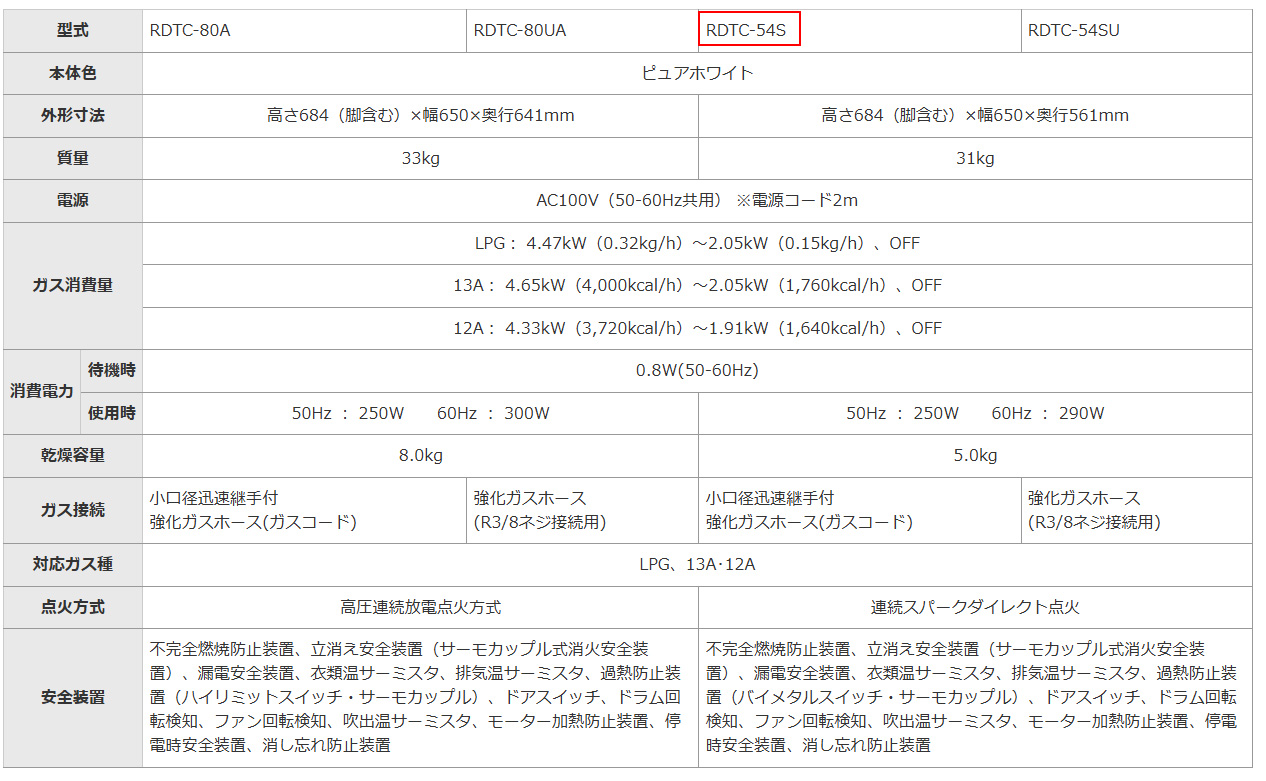
Task: Select the AC100V power supply cell
Action: tap(697, 200)
